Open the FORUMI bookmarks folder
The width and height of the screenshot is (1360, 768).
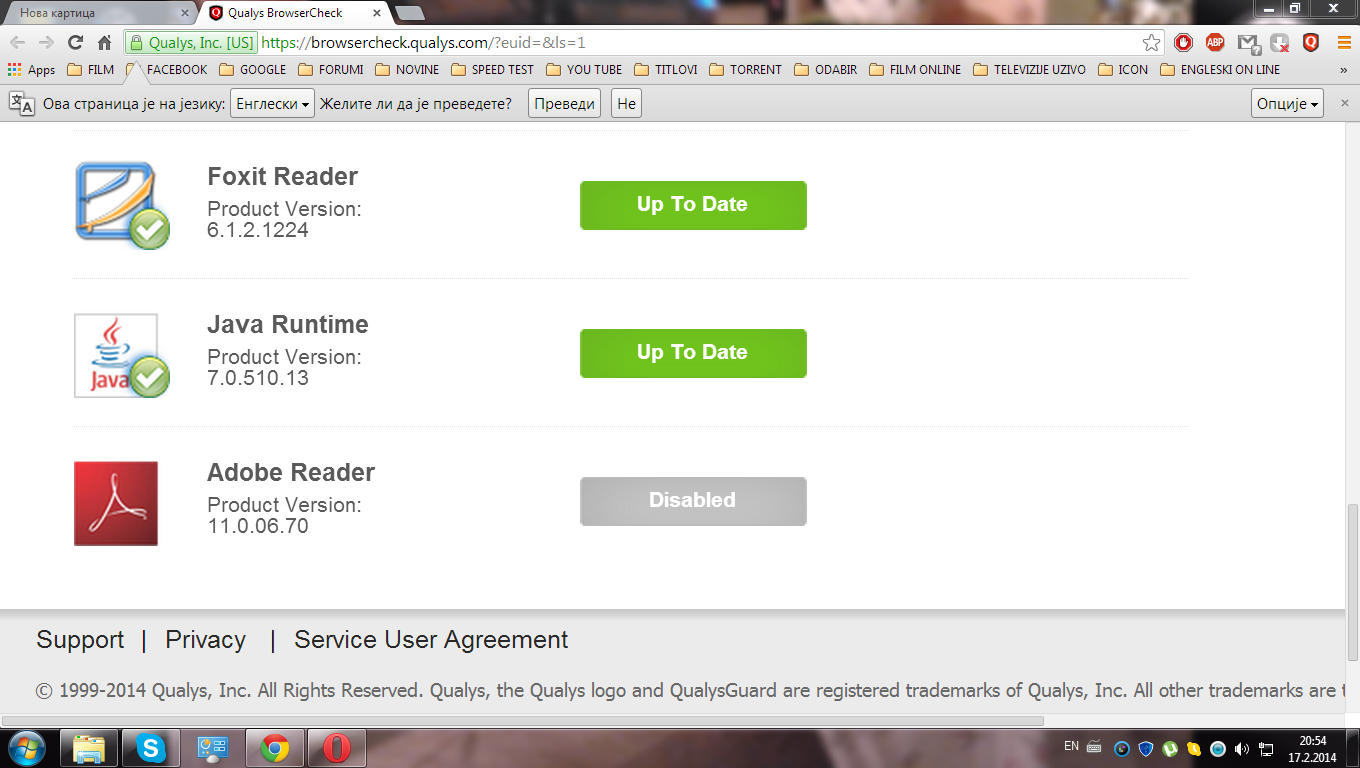pos(330,70)
